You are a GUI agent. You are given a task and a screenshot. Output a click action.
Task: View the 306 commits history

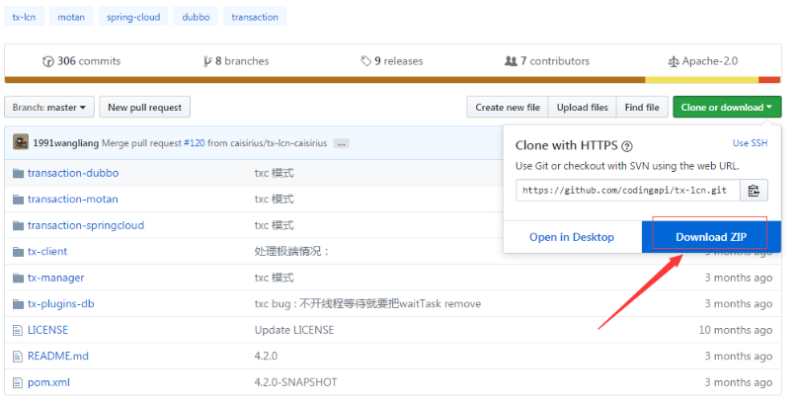click(x=82, y=61)
